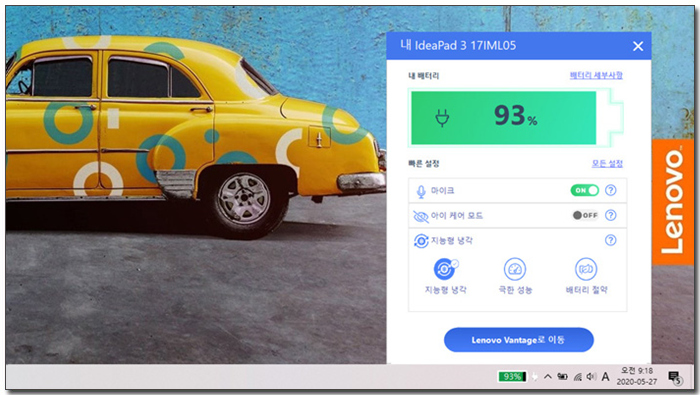The image size is (700, 395).
Task: Open the taskbar clock showing 오전 9:18
Action: click(637, 376)
